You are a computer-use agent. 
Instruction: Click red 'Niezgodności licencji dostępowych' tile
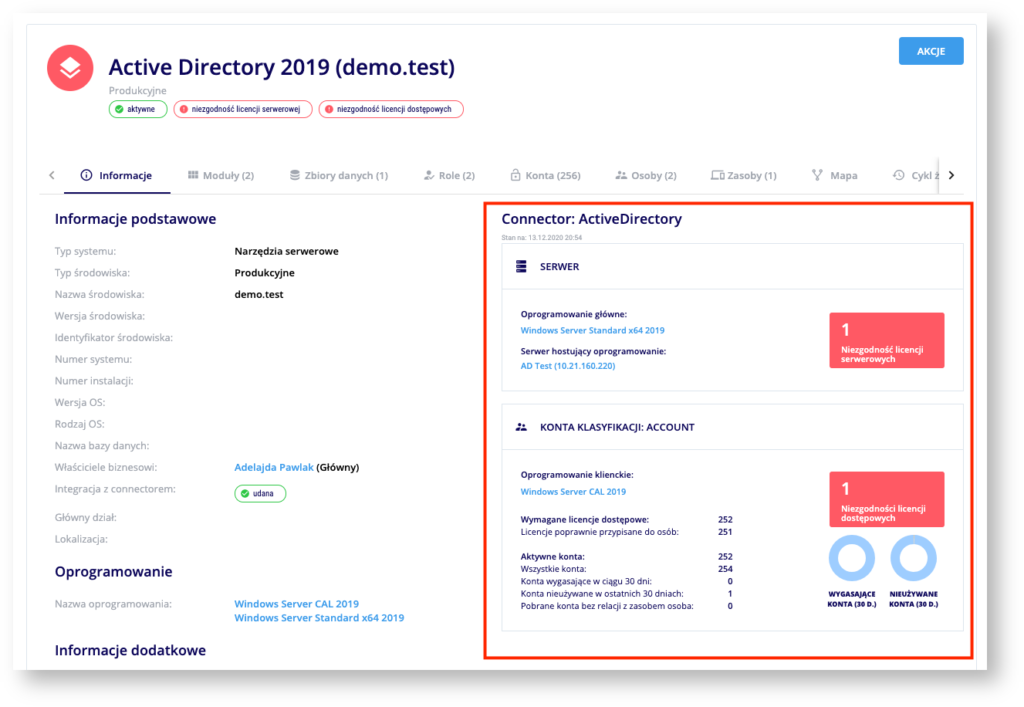(886, 499)
